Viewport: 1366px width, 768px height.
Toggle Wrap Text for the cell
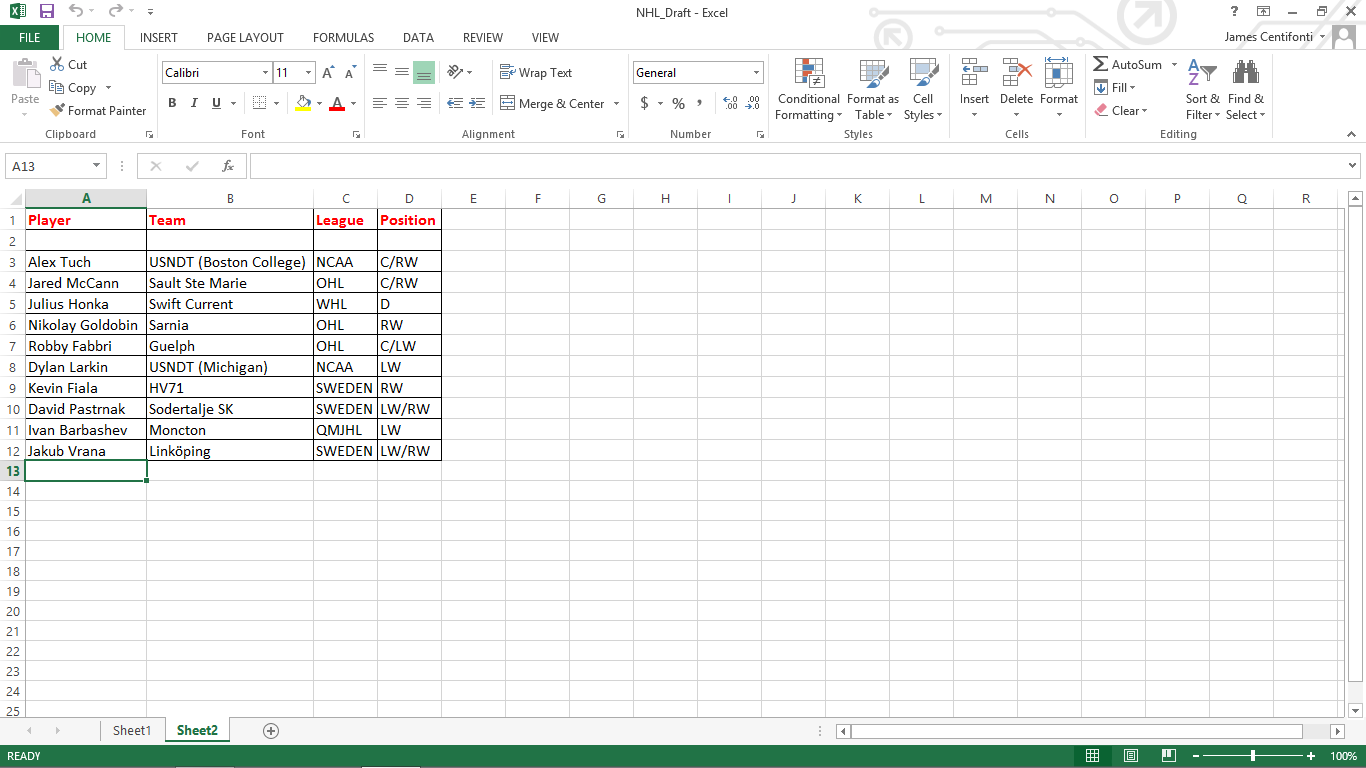coord(536,72)
